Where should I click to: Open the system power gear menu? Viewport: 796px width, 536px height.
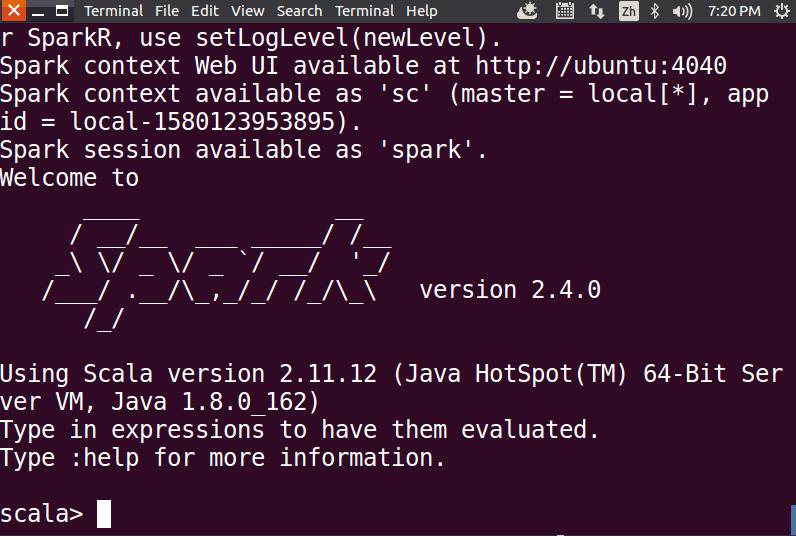point(782,11)
